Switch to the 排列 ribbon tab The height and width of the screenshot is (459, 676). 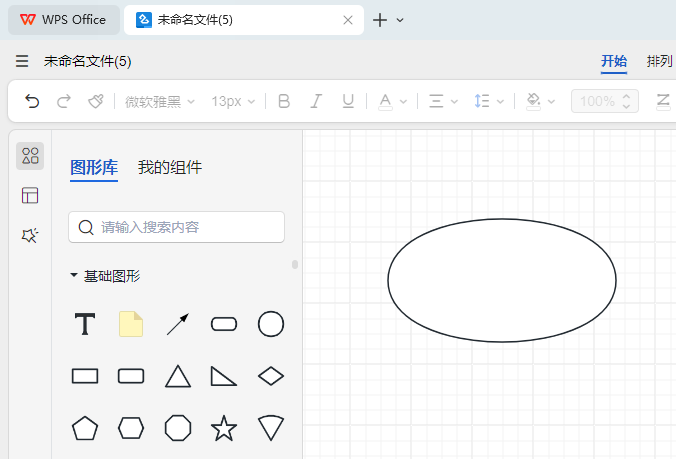659,61
